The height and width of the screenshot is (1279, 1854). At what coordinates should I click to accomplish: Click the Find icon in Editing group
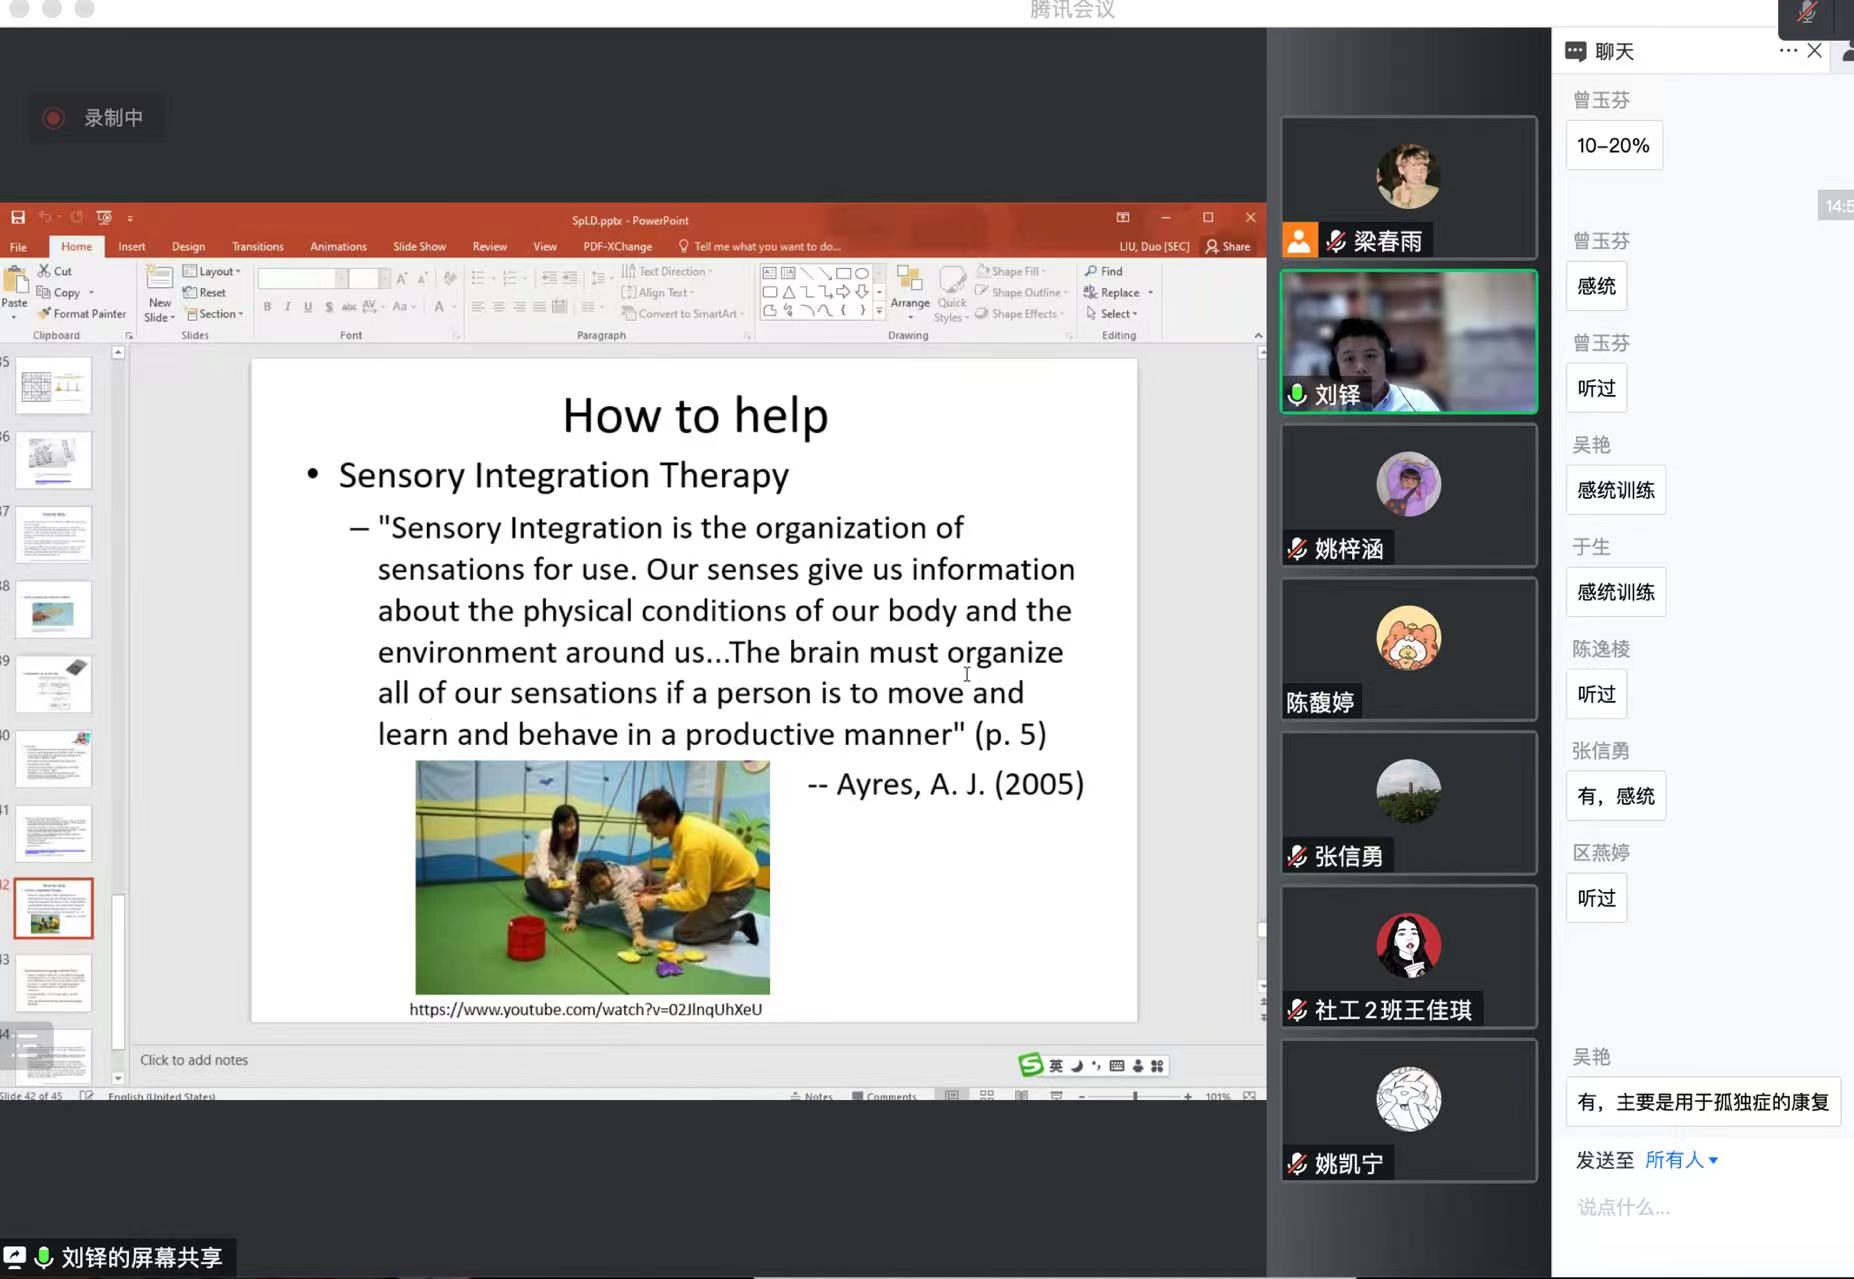coord(1091,271)
